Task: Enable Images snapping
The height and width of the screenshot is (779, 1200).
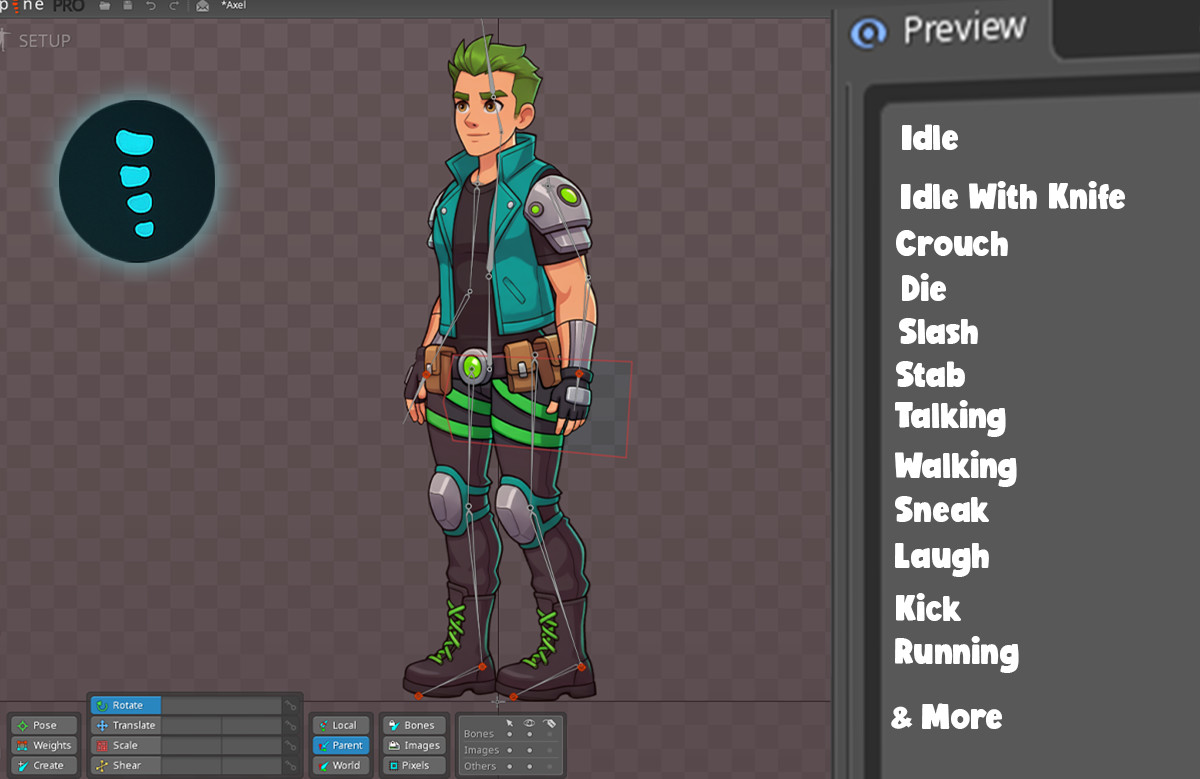Action: point(413,745)
